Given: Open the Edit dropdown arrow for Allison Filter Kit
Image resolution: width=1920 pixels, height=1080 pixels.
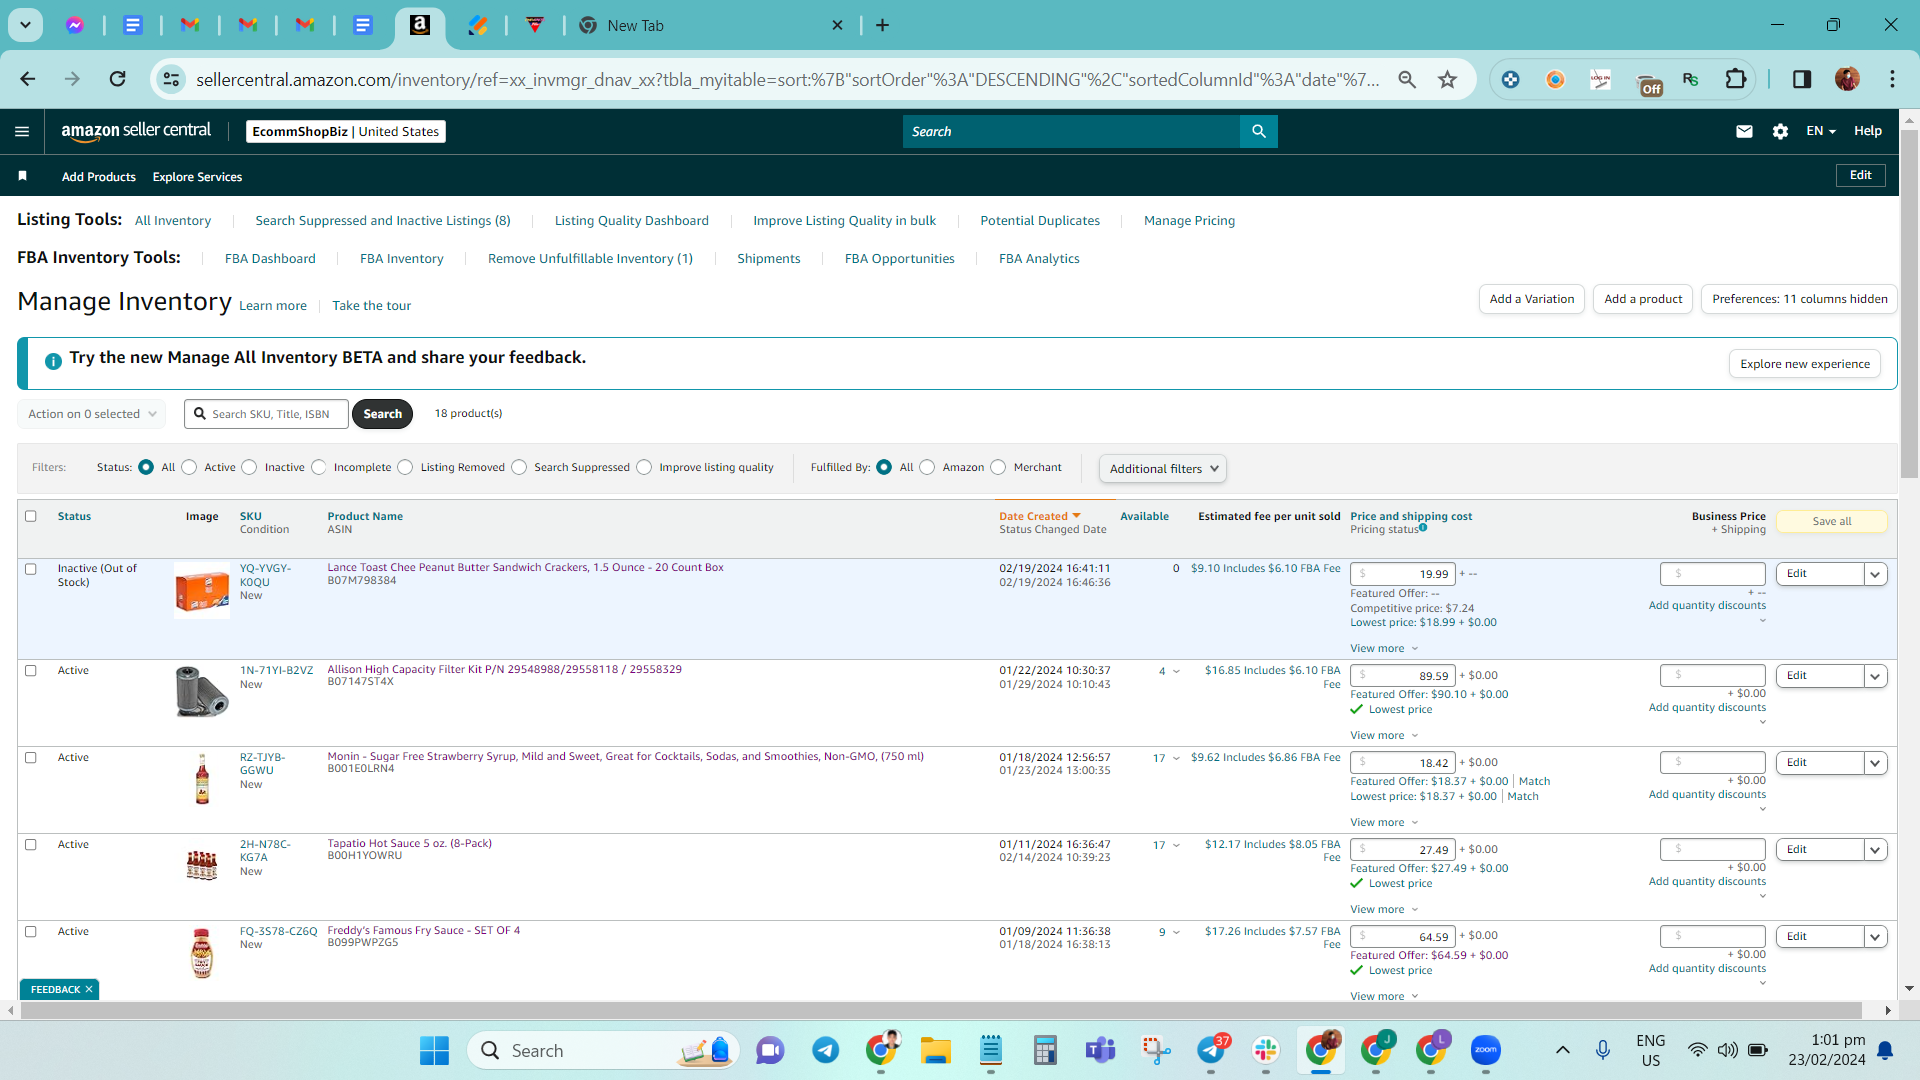Looking at the screenshot, I should coord(1876,676).
